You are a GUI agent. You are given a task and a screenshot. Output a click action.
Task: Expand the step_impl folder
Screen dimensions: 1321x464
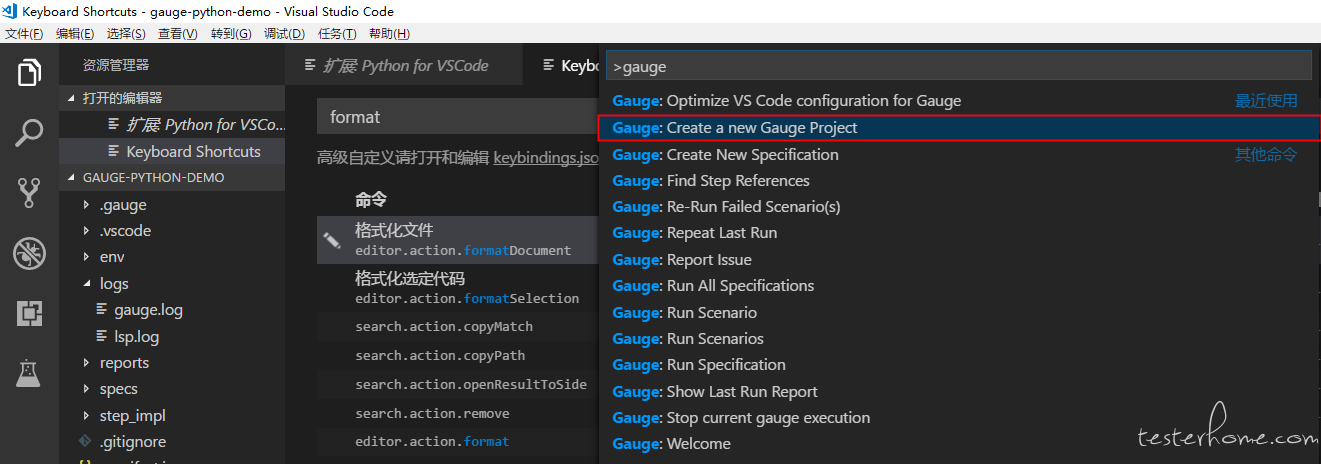172,416
